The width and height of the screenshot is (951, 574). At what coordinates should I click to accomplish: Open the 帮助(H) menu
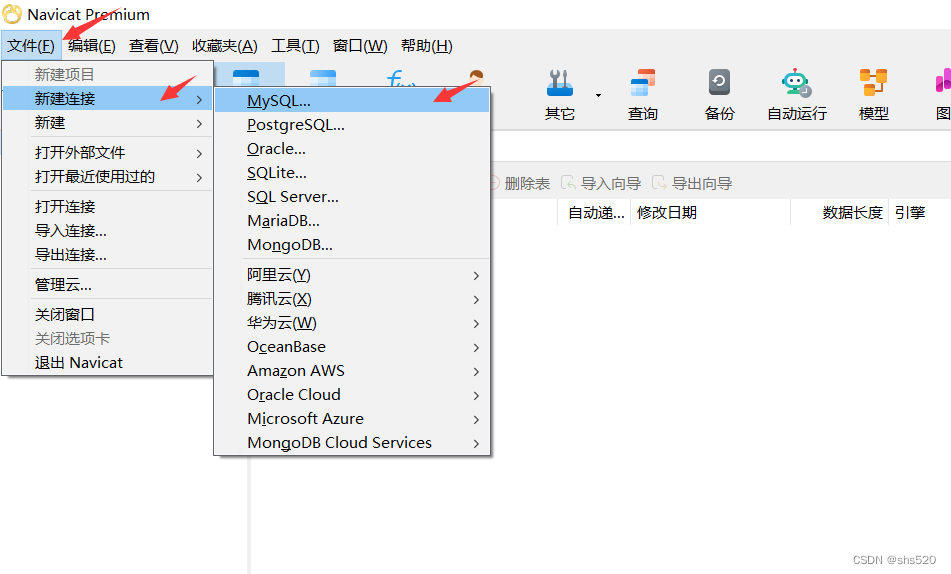[x=426, y=46]
